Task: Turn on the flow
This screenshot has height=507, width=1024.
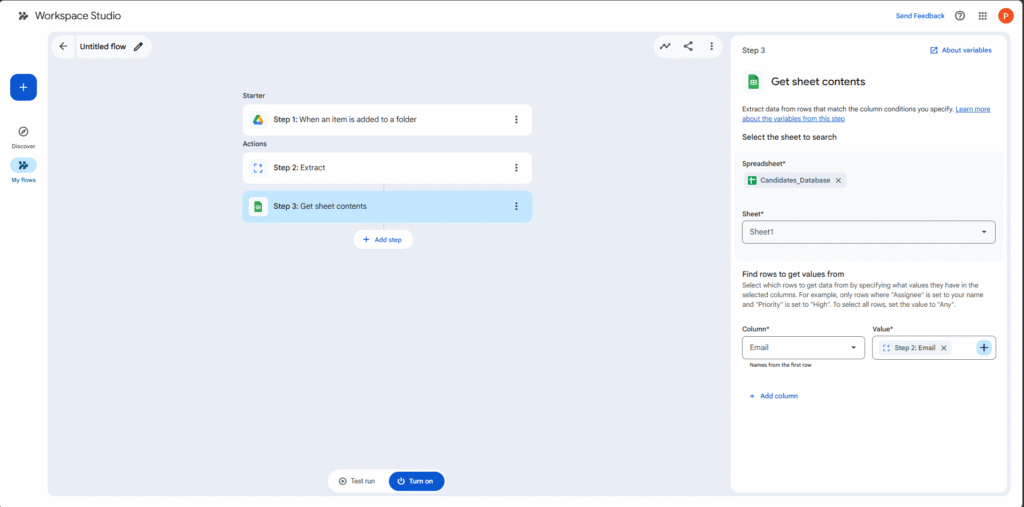Action: pos(416,481)
